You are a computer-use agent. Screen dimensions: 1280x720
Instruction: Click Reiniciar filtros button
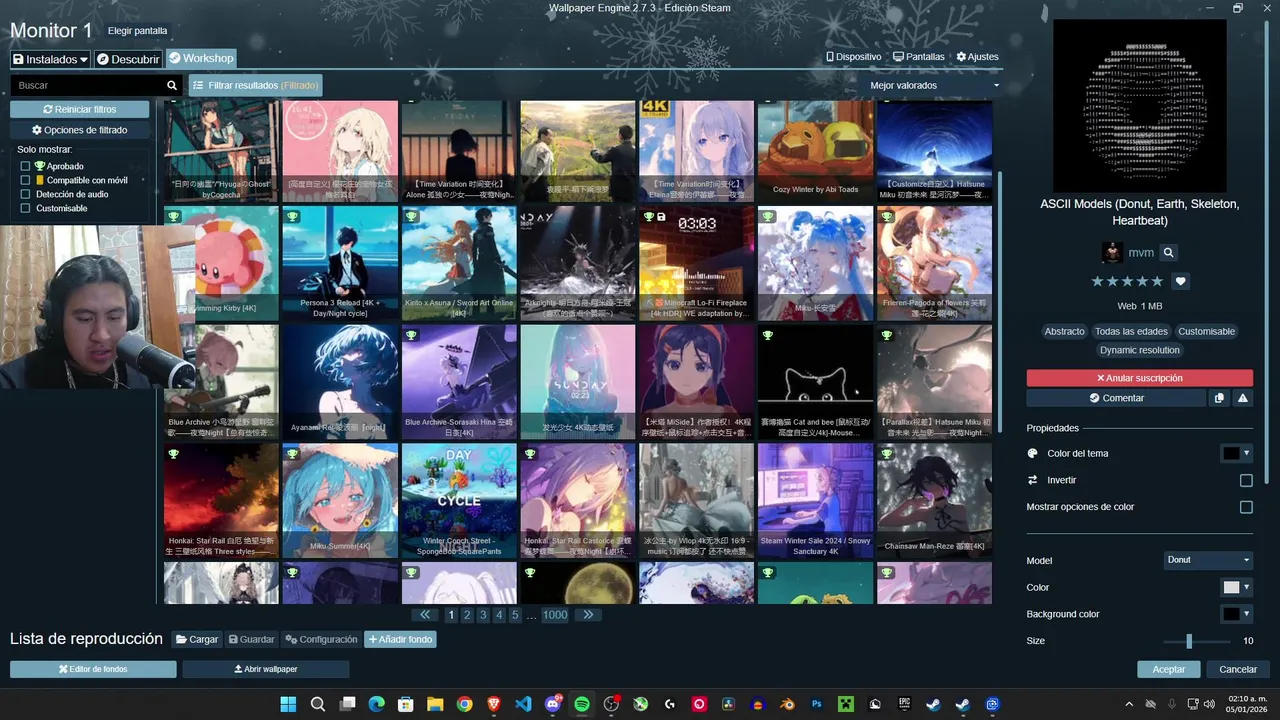click(80, 109)
